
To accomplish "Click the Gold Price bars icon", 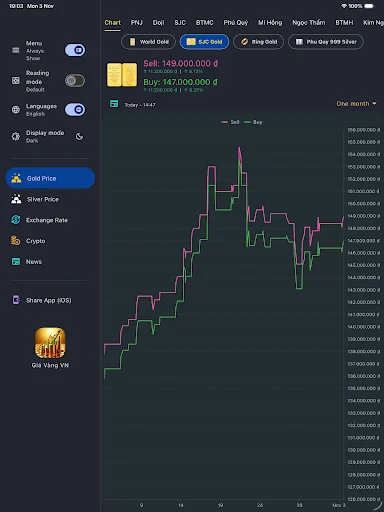I will pos(16,178).
